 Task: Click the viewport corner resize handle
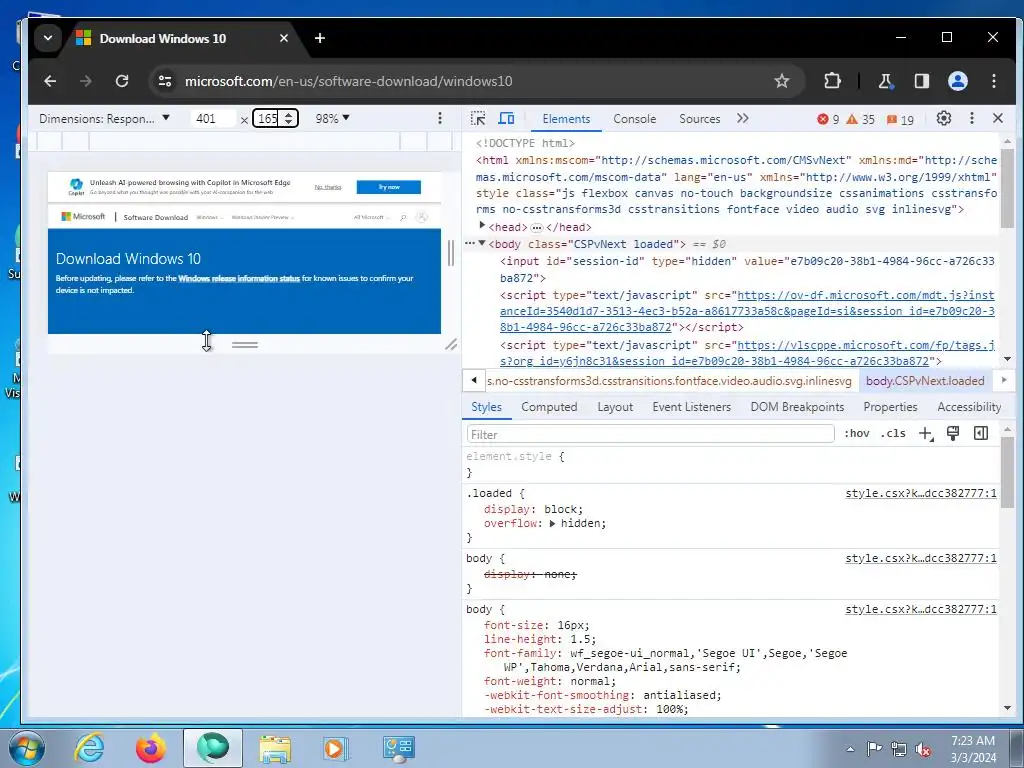click(x=451, y=344)
